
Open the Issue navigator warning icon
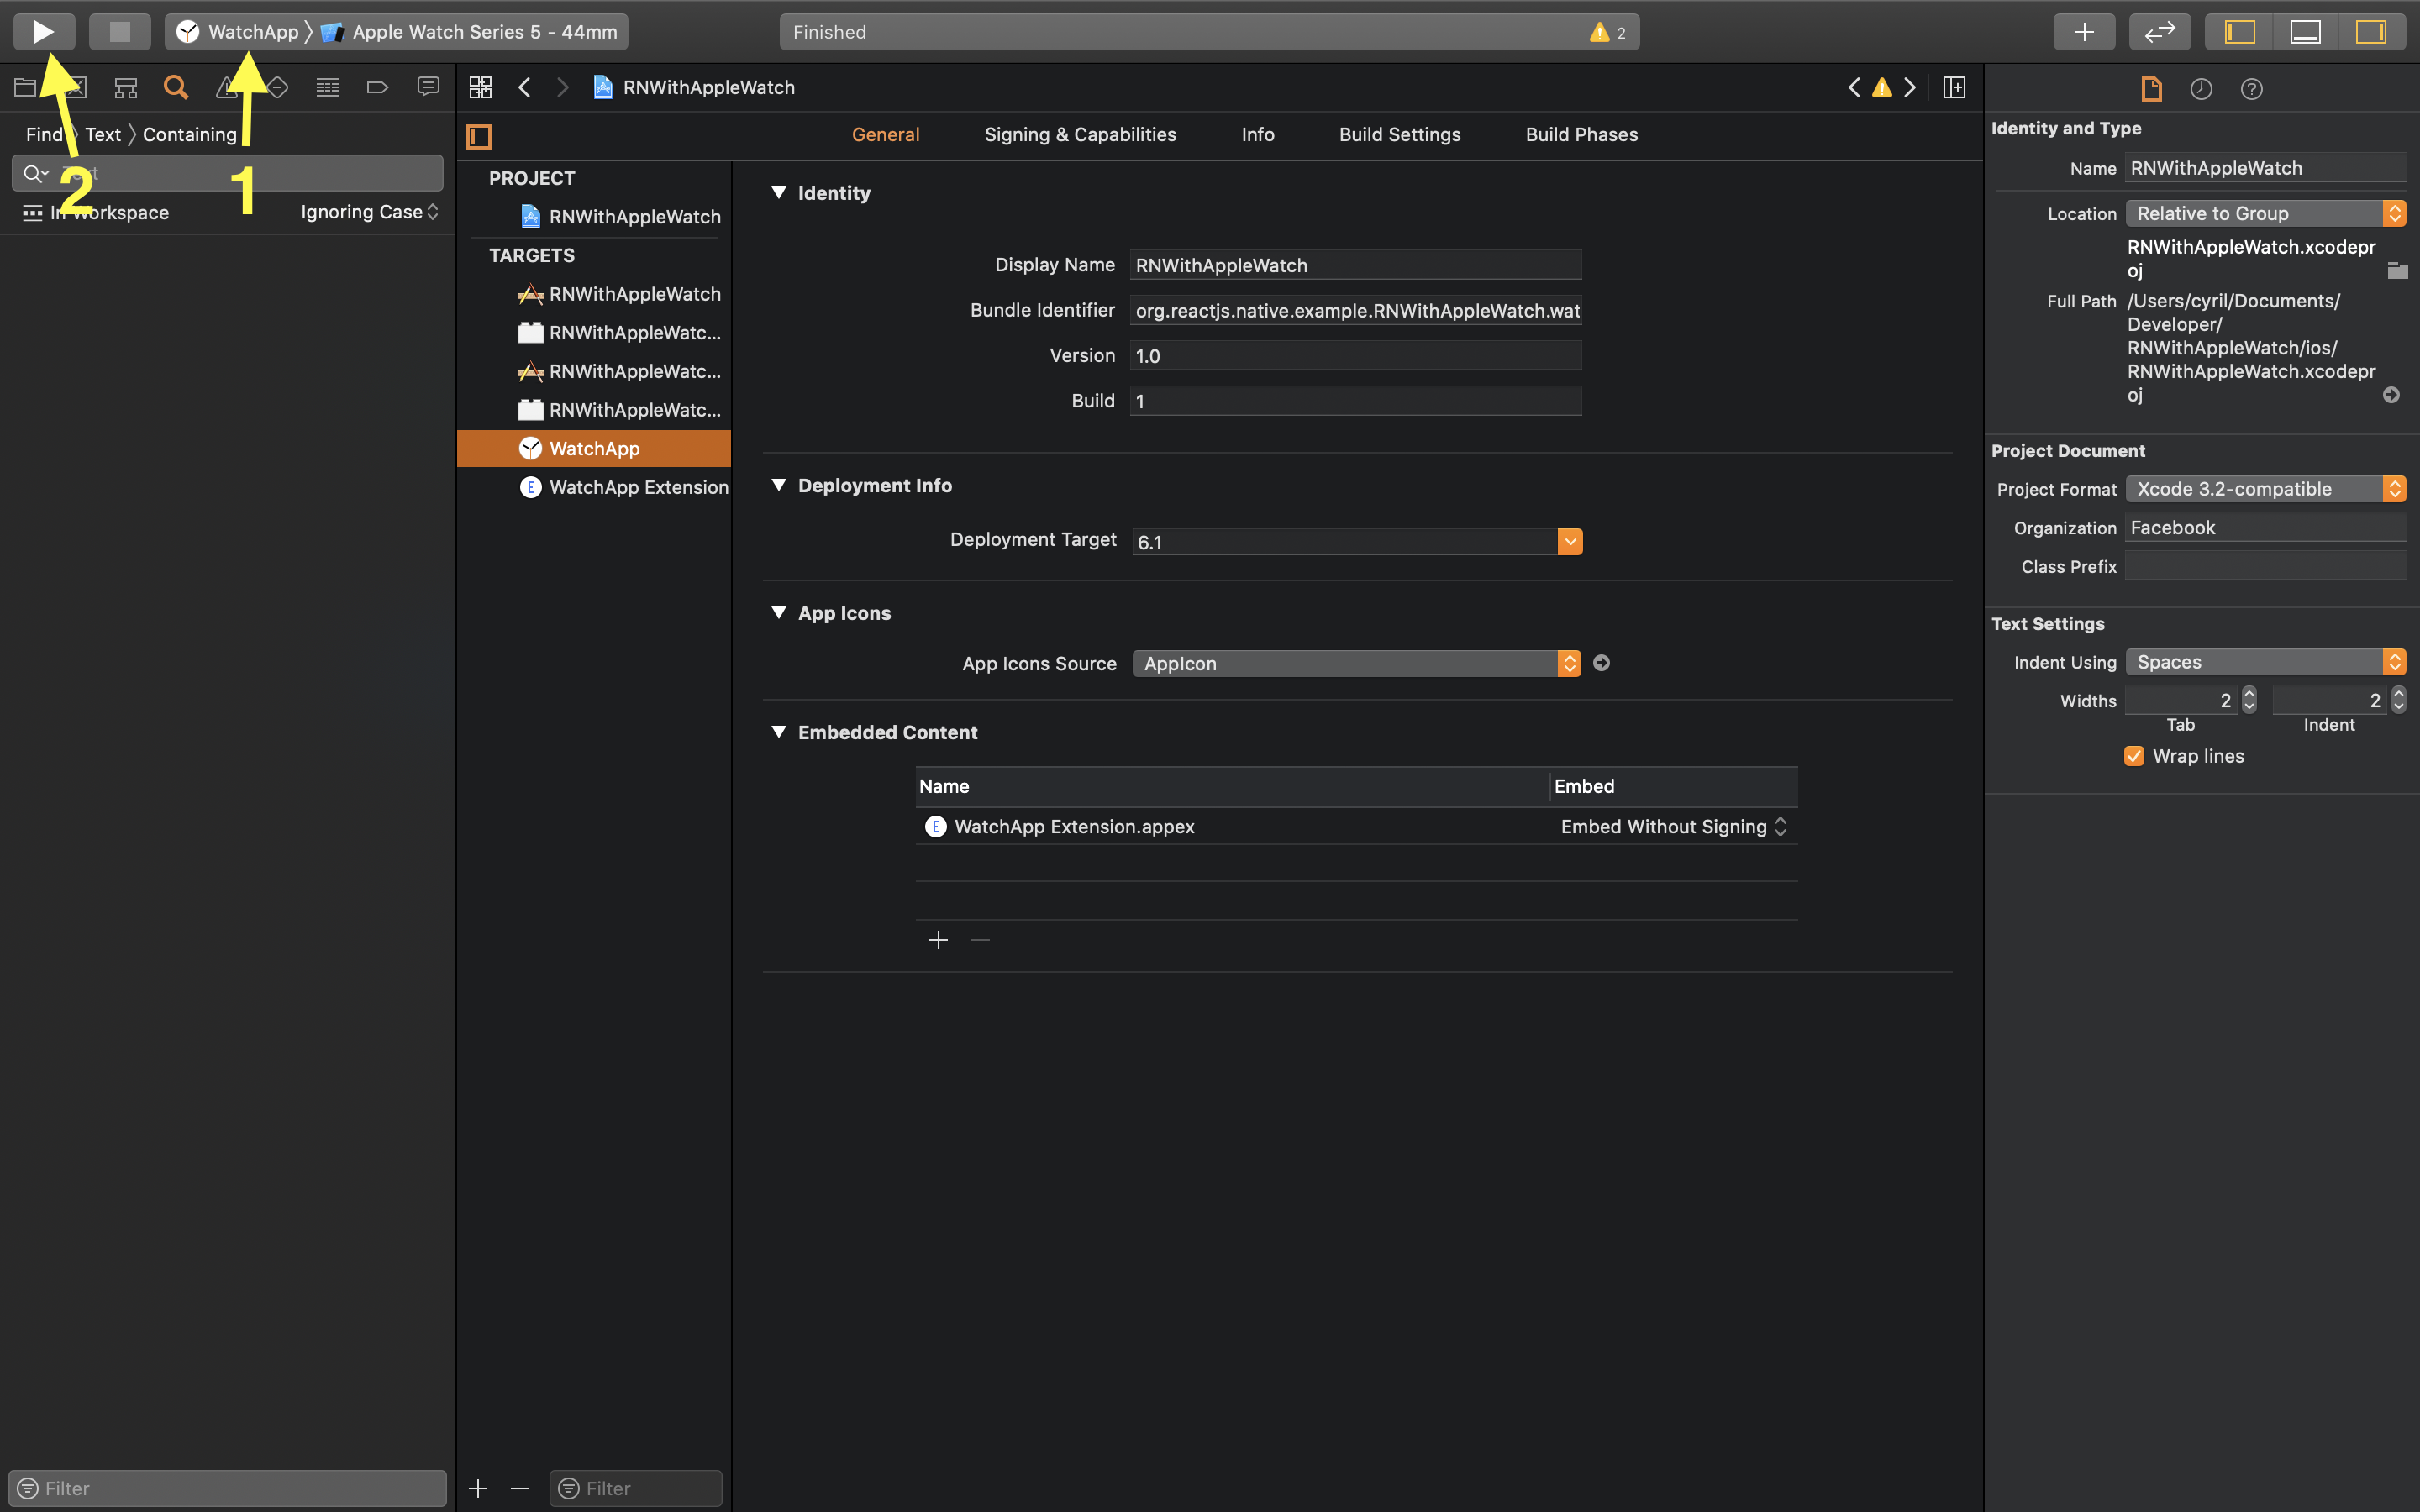(227, 87)
